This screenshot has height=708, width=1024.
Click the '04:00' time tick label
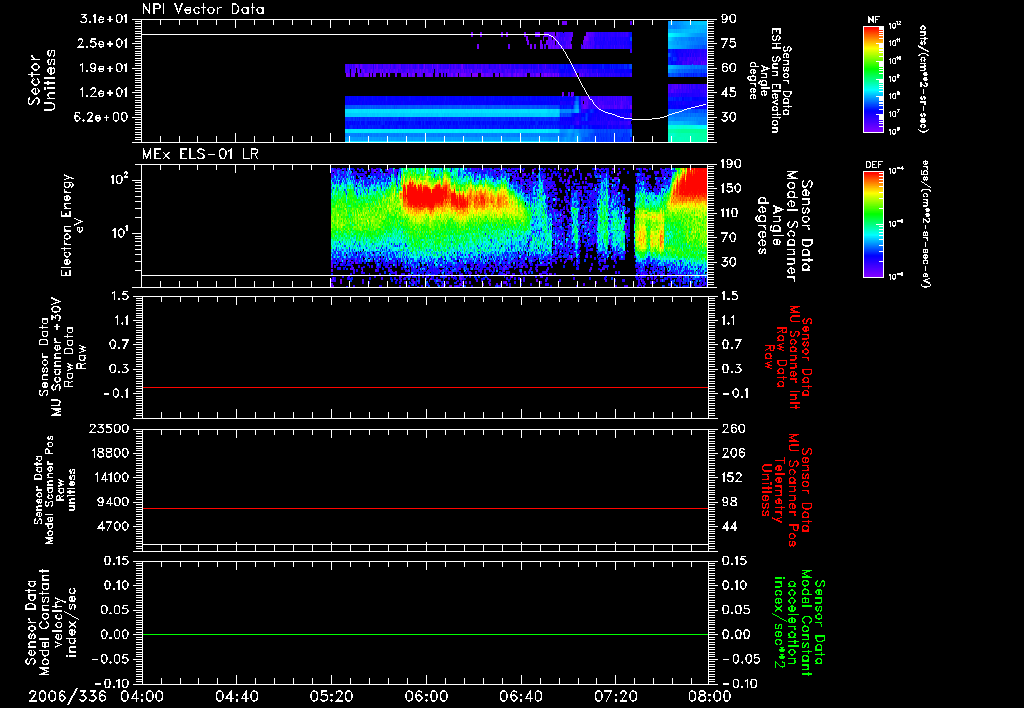click(x=142, y=696)
